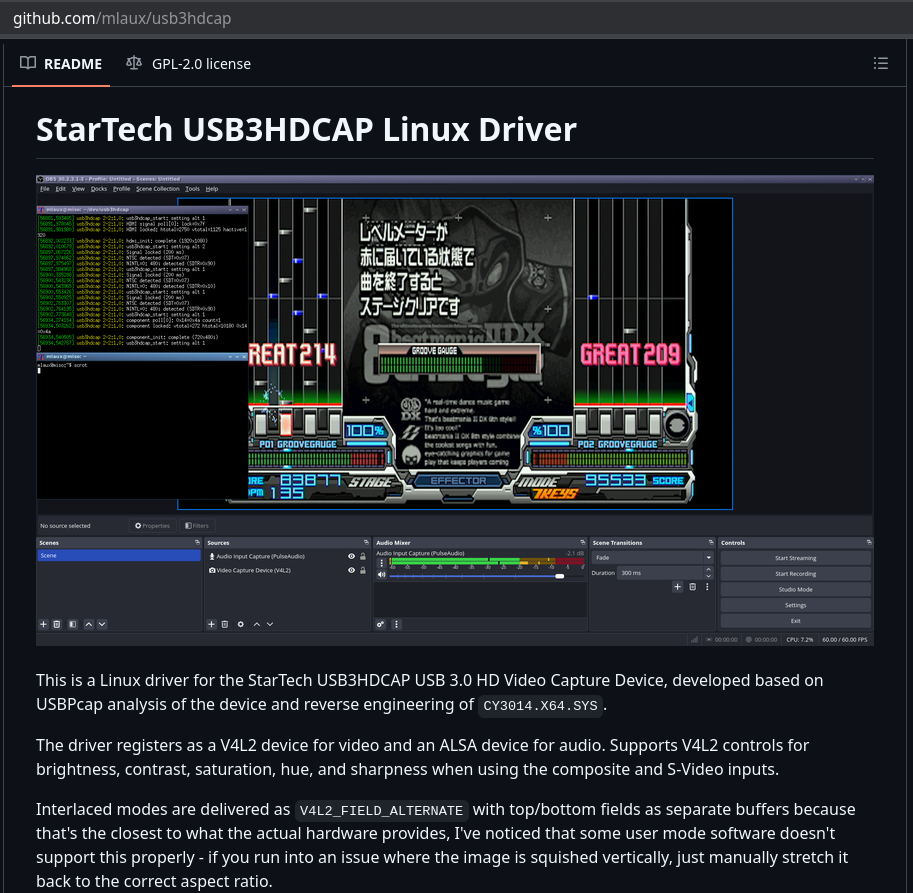Toggle Studio Mode in OBS Controls
The width and height of the screenshot is (913, 893).
coord(795,589)
